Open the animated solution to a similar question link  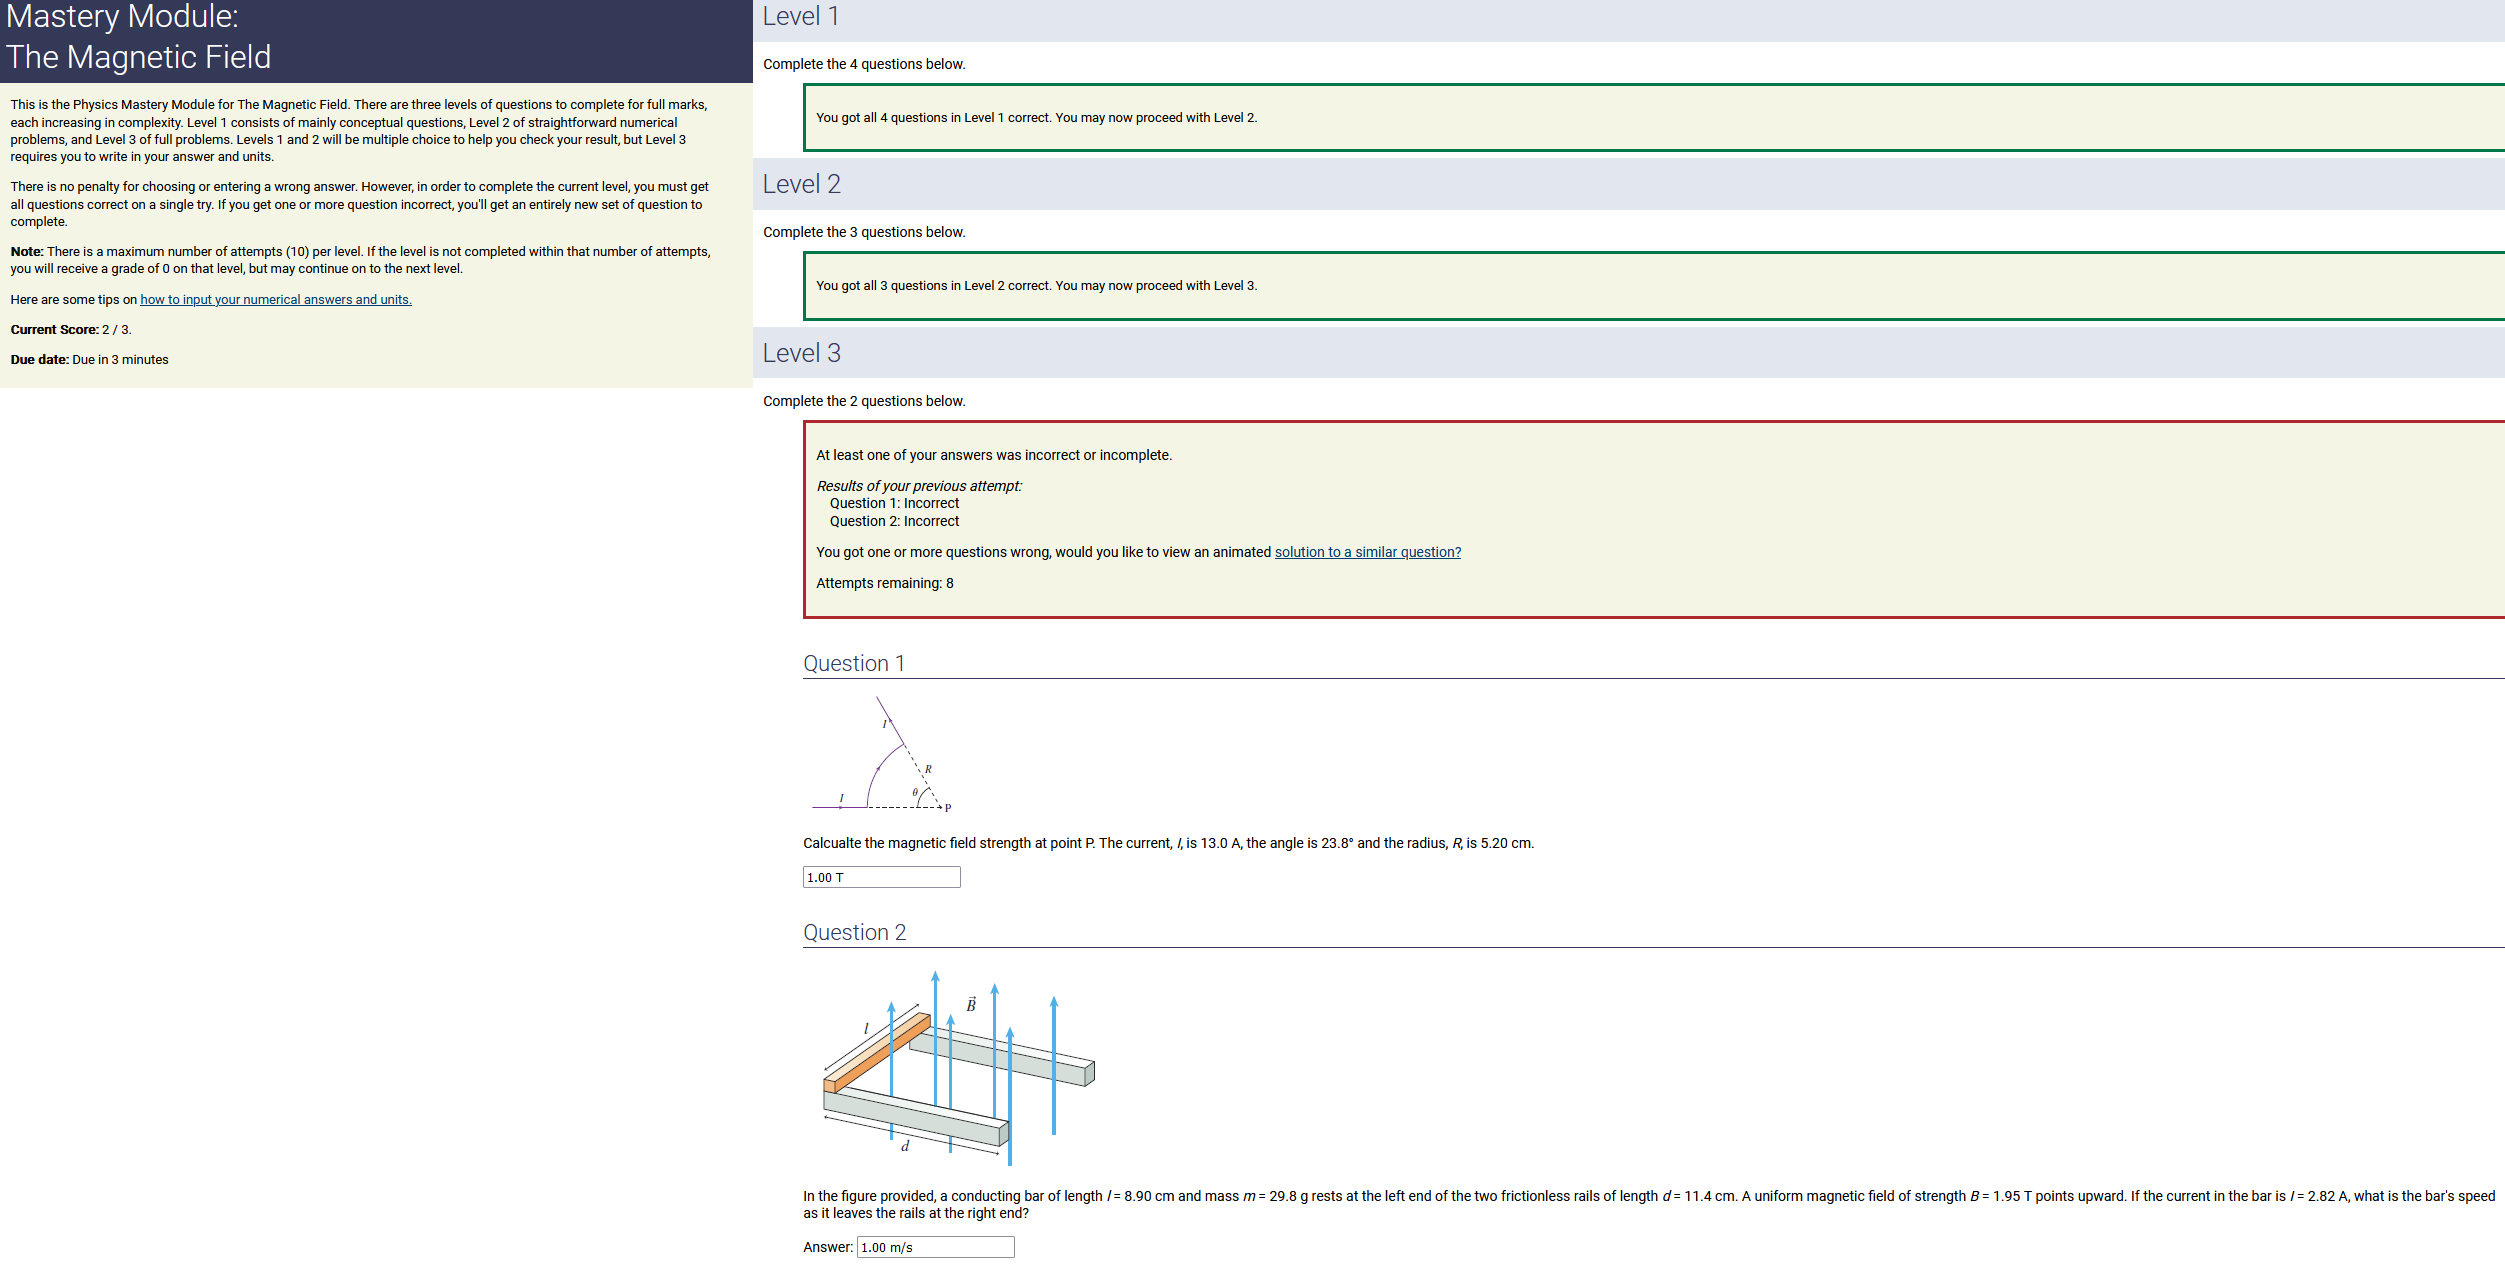click(1367, 552)
